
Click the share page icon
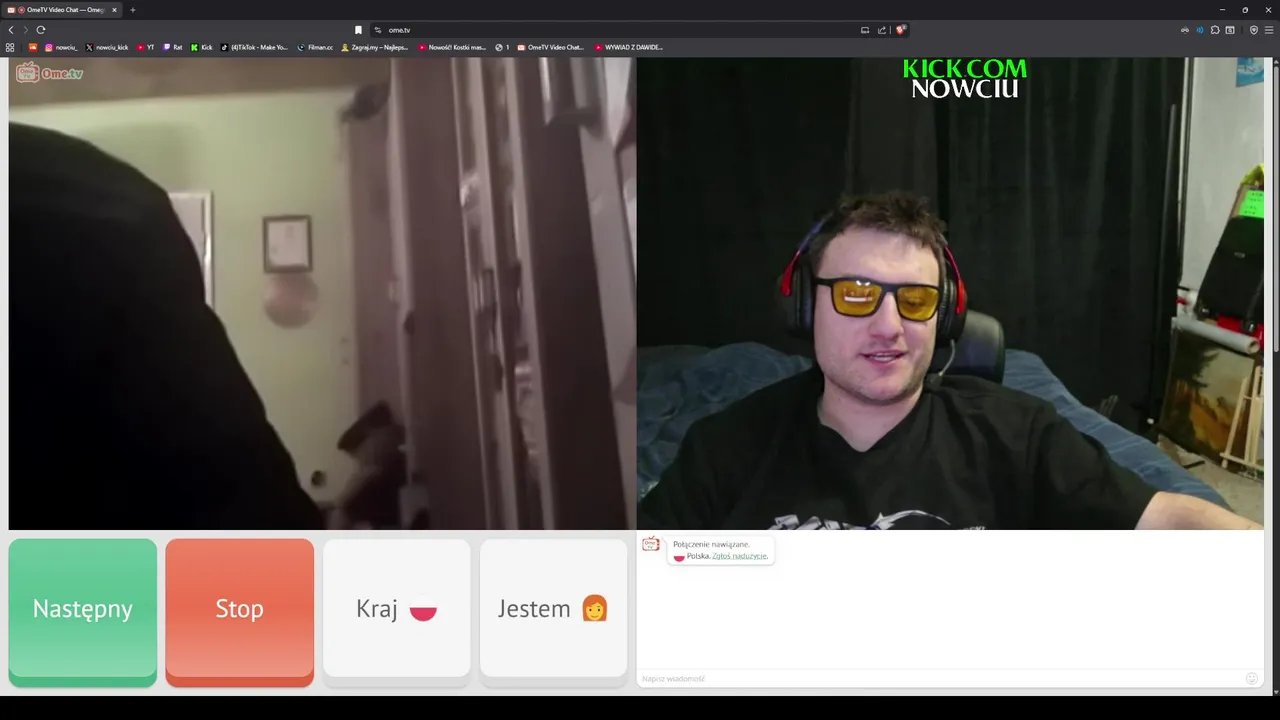coord(882,30)
